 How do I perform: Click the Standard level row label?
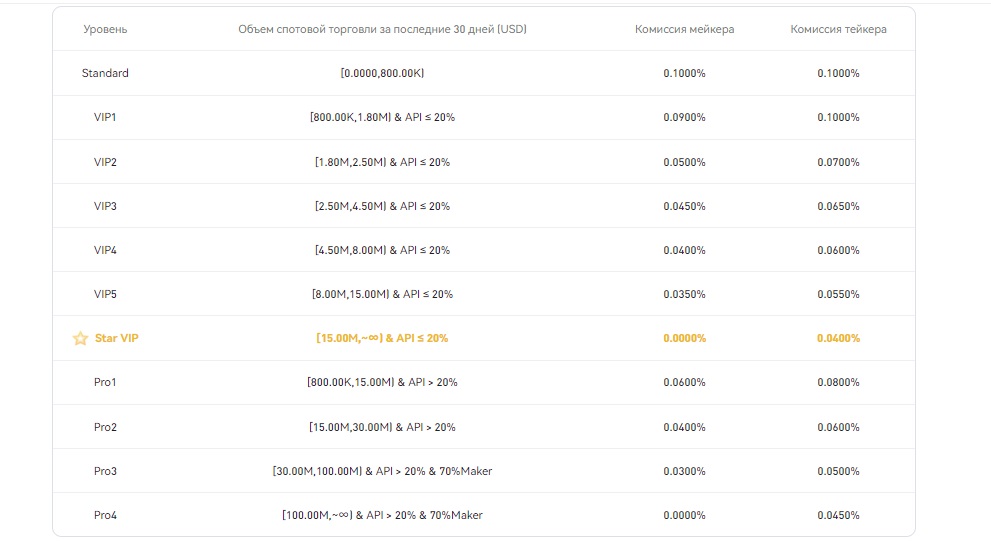(105, 73)
